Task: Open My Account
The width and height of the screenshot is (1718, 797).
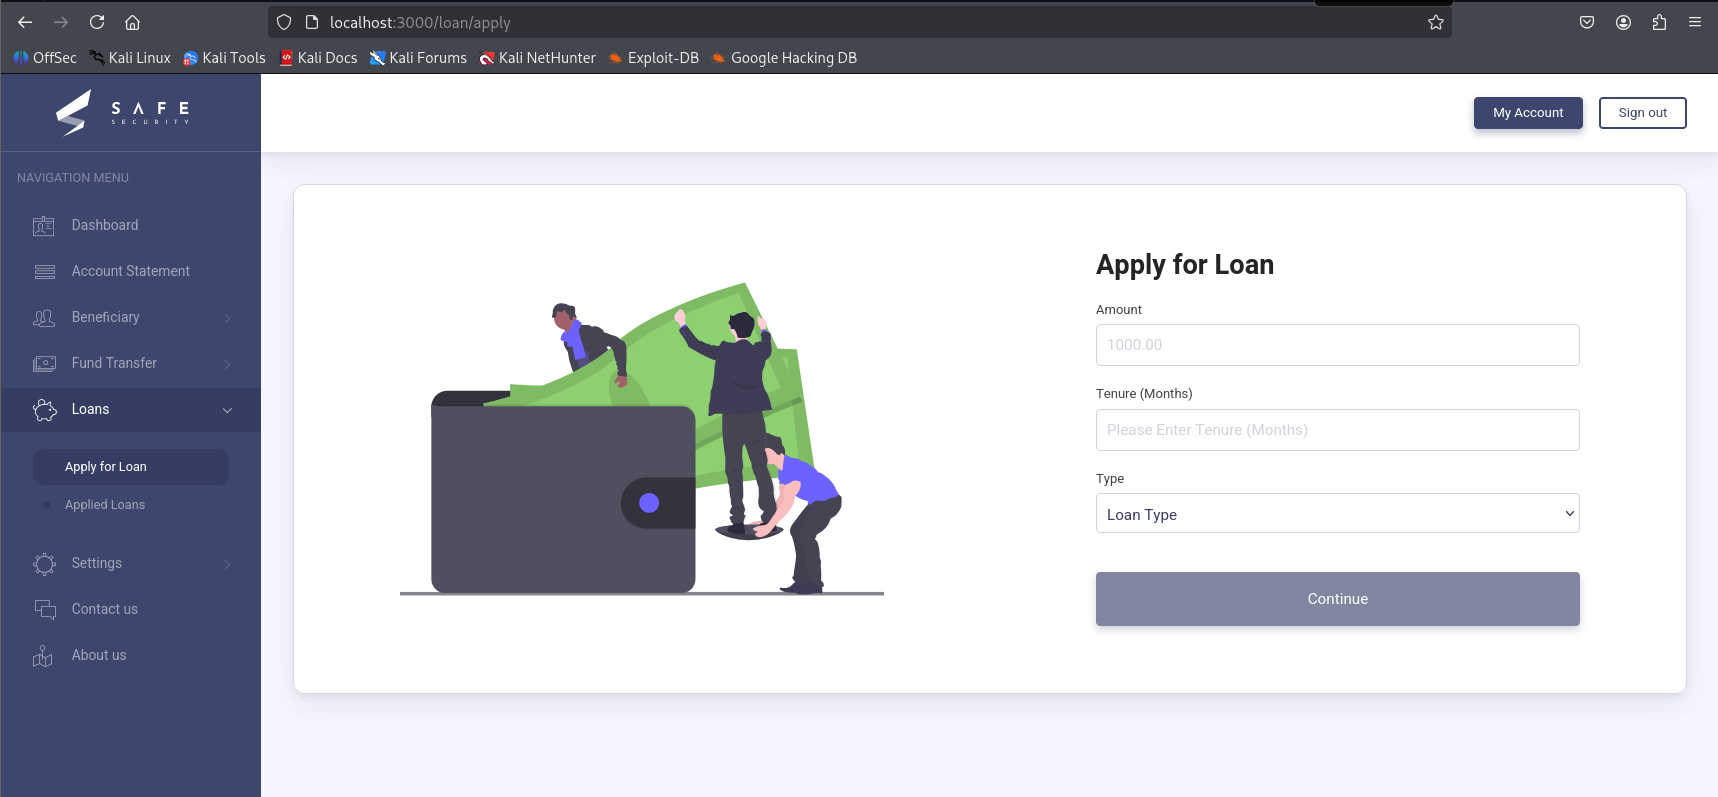Action: 1527,113
